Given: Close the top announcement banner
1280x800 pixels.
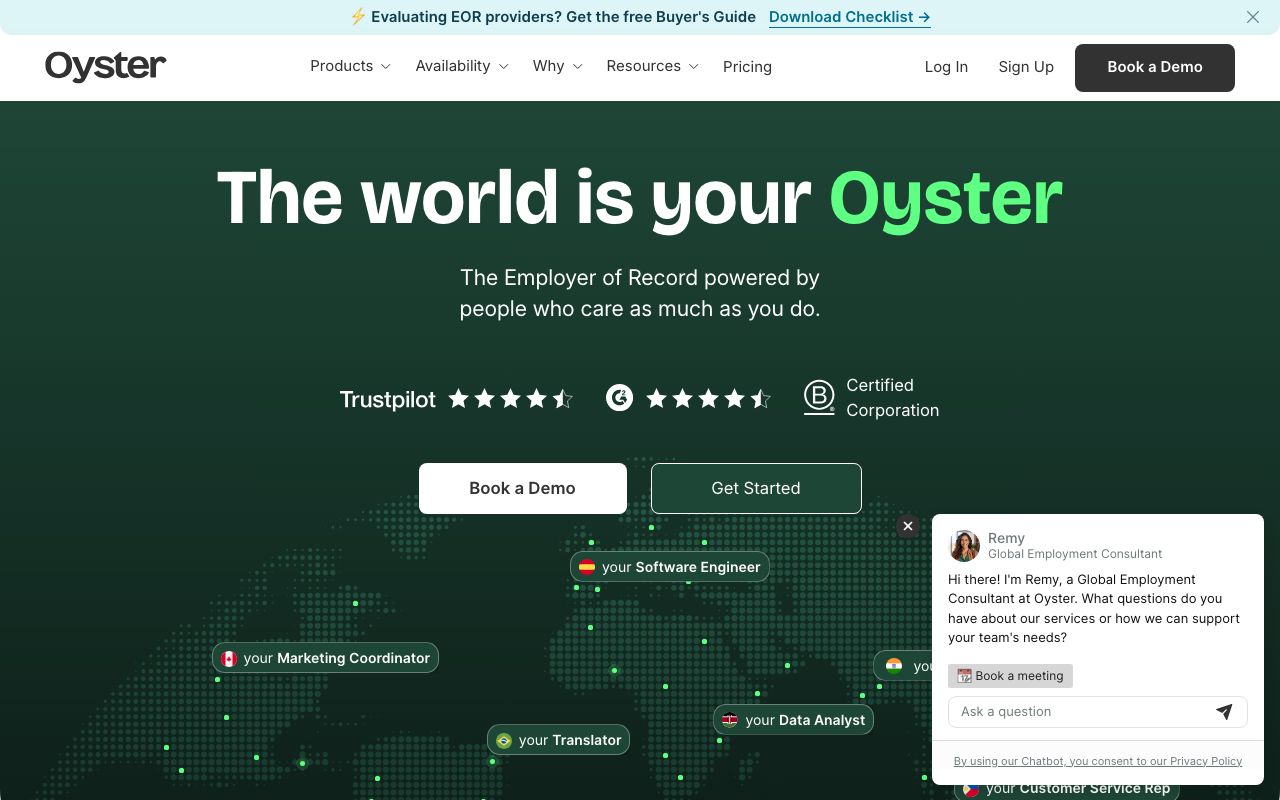Looking at the screenshot, I should tap(1253, 17).
